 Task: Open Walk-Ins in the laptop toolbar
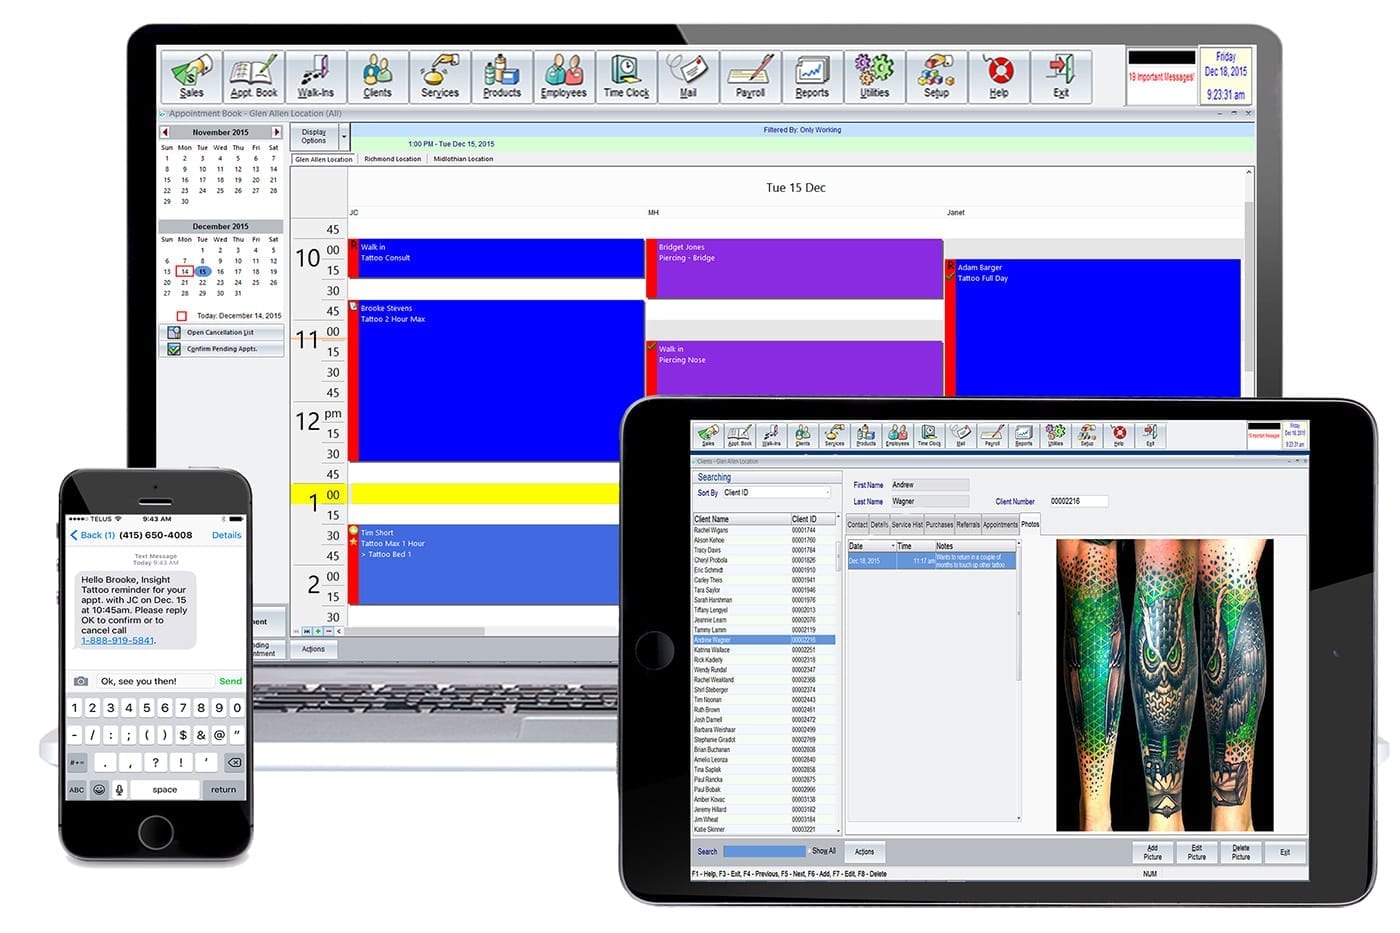[315, 77]
